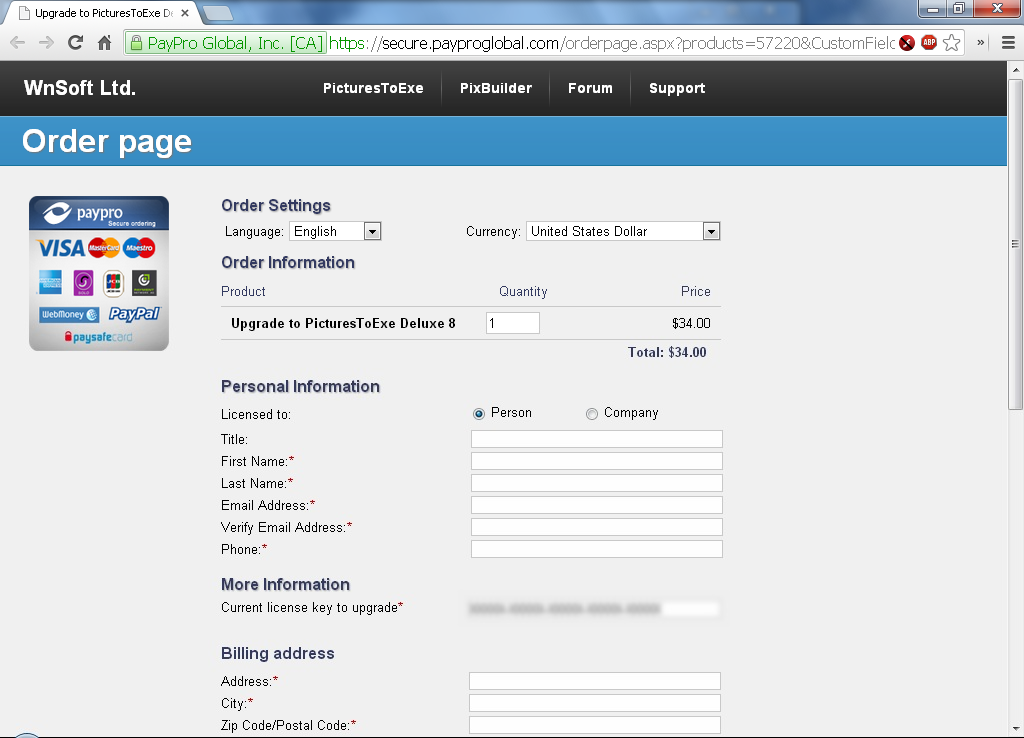The height and width of the screenshot is (738, 1024).
Task: Click the paysafecard logo
Action: point(98,337)
